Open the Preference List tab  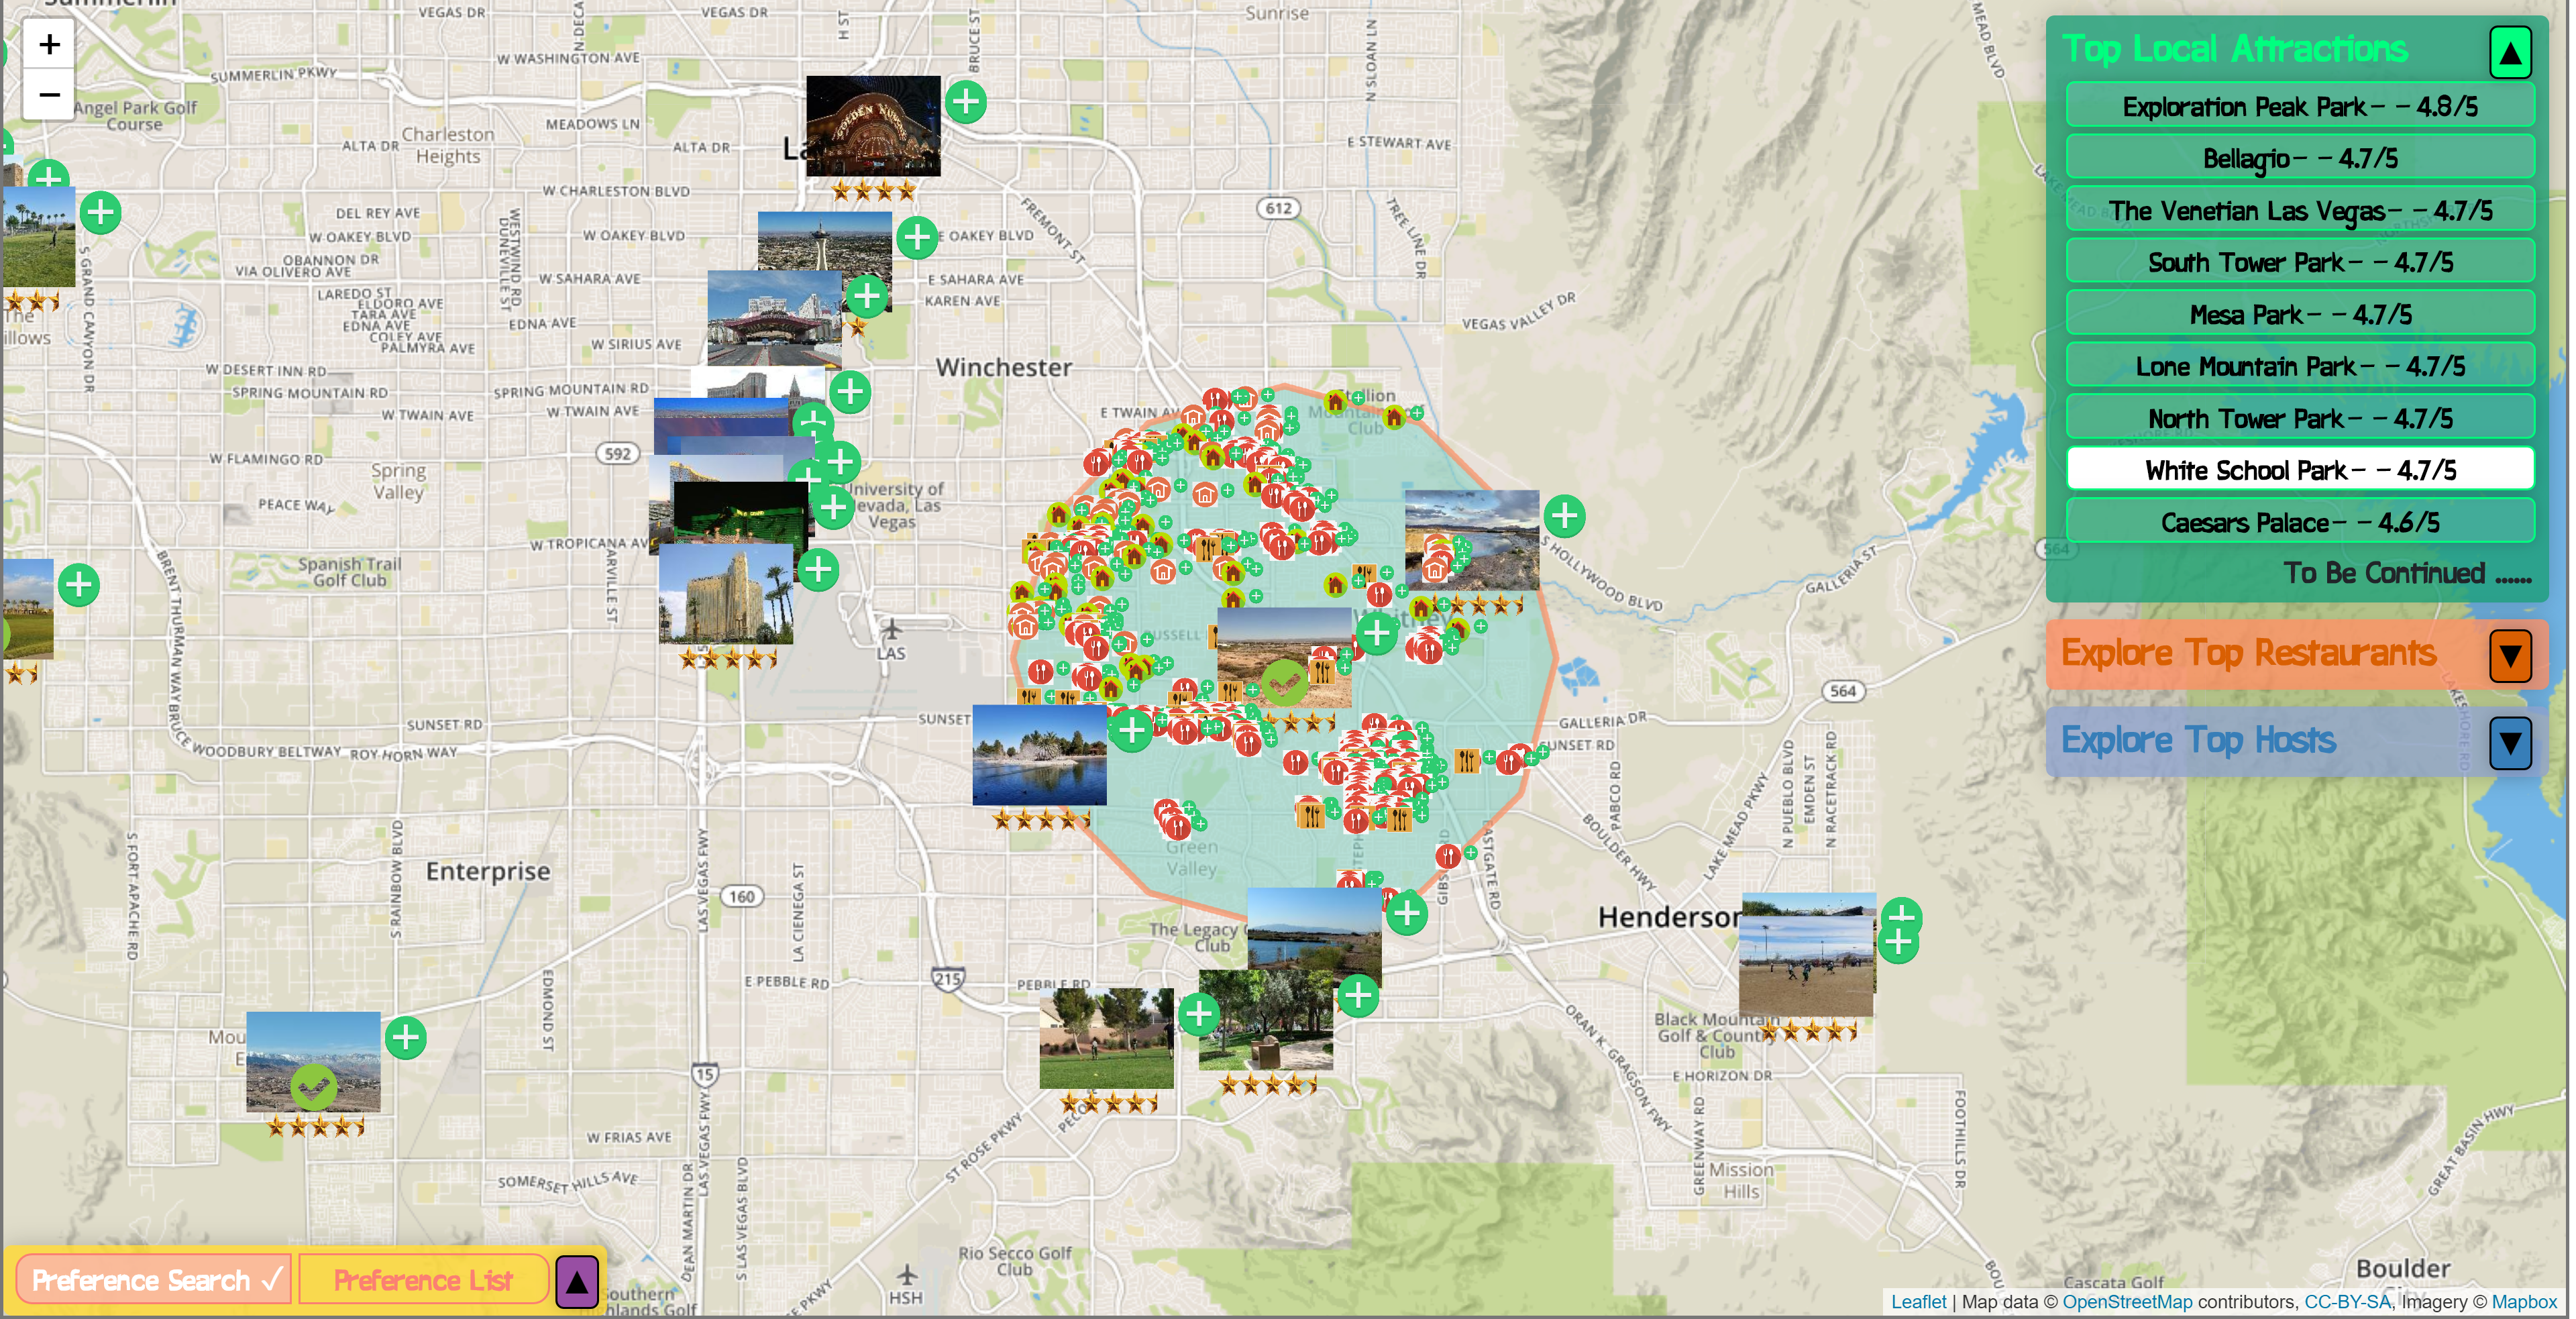pyautogui.click(x=423, y=1280)
